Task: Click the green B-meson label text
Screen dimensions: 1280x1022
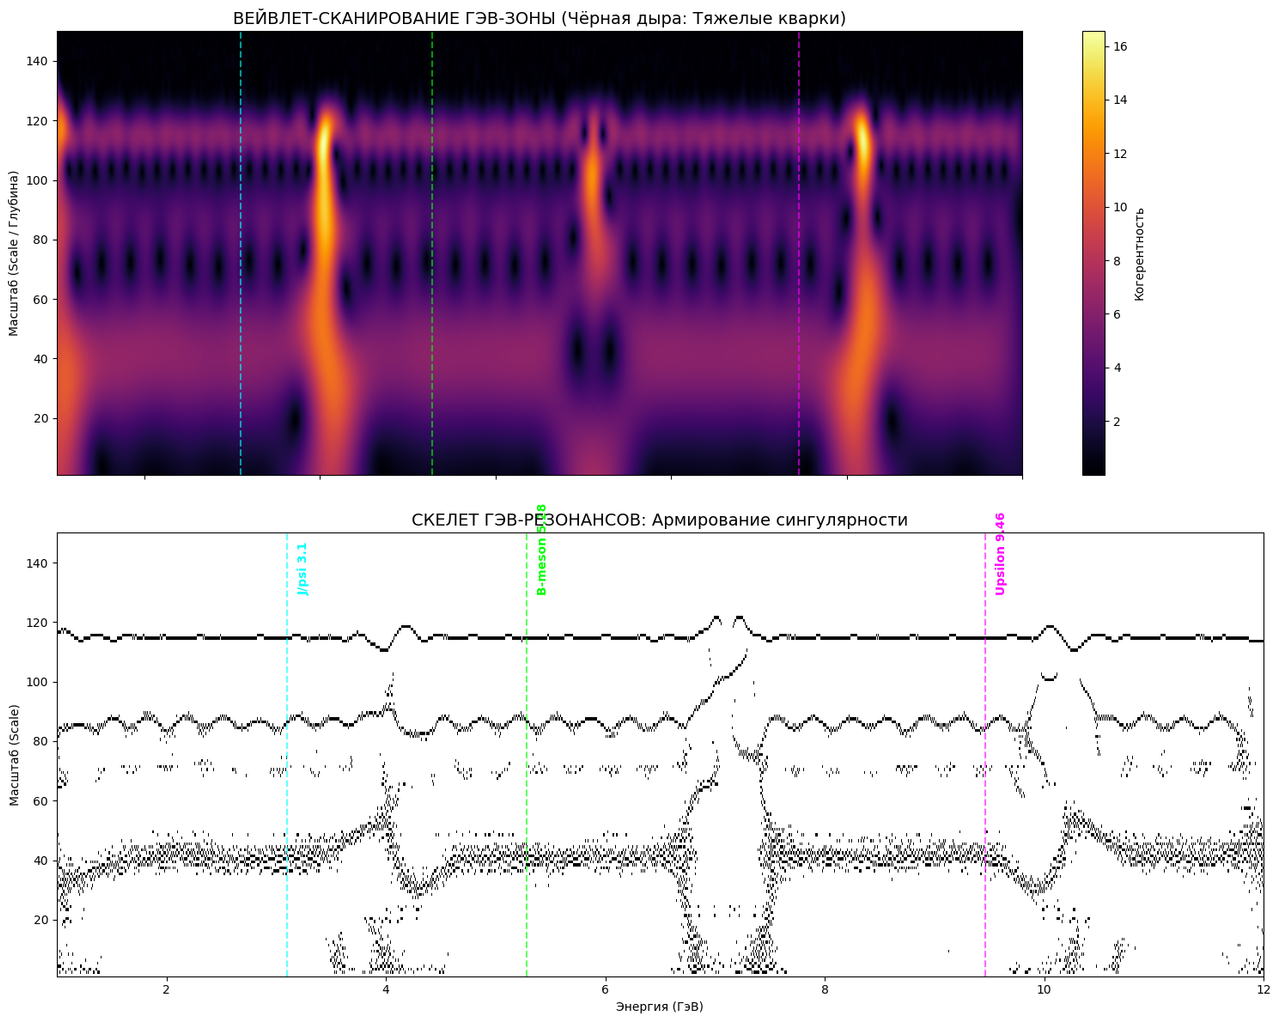Action: pyautogui.click(x=542, y=549)
